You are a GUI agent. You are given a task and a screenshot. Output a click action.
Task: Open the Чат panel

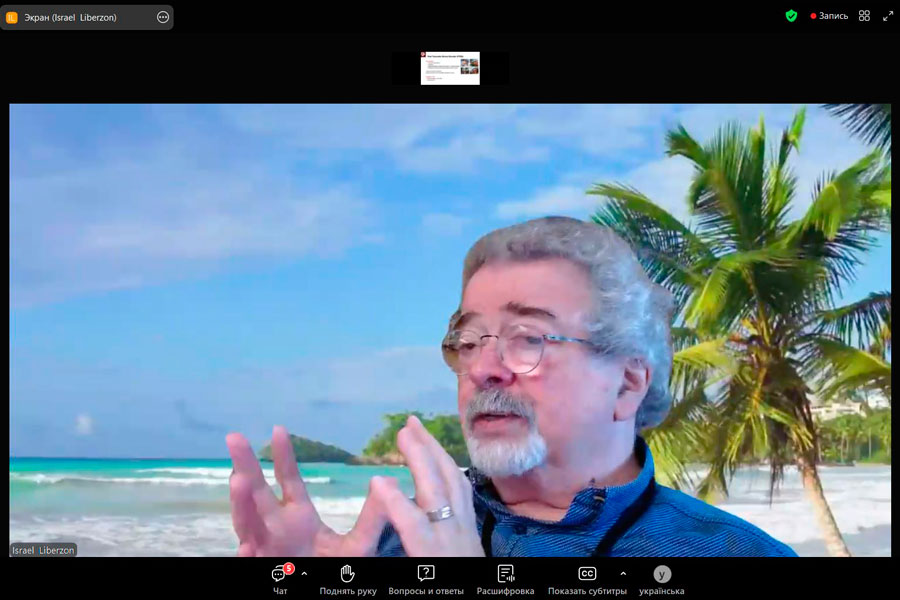pyautogui.click(x=280, y=579)
